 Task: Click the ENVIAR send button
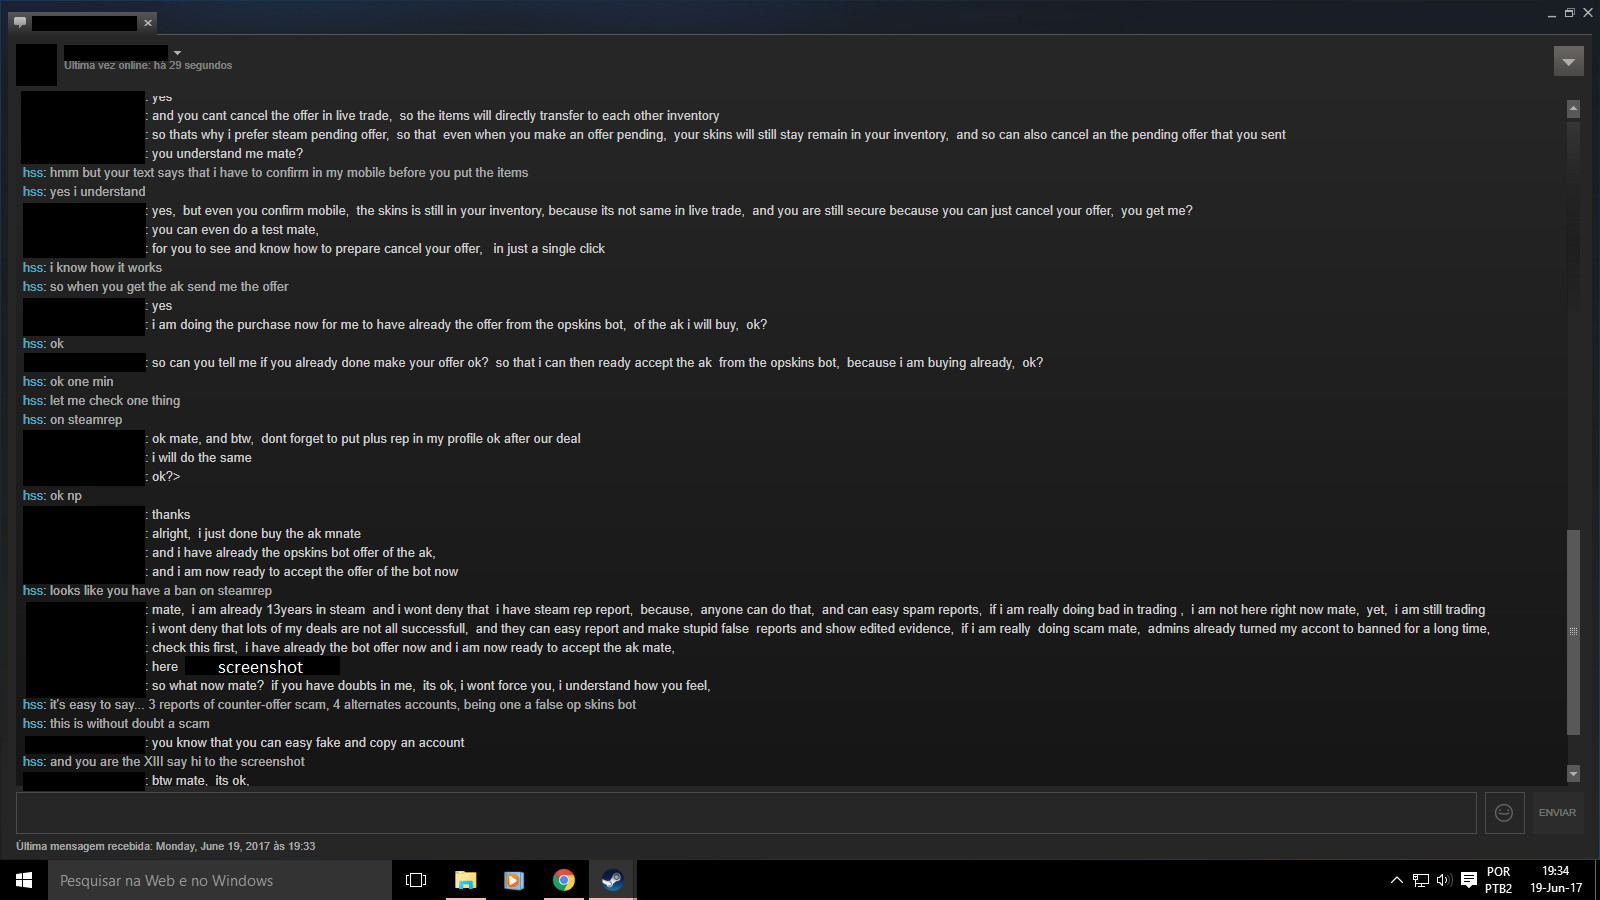pyautogui.click(x=1557, y=813)
